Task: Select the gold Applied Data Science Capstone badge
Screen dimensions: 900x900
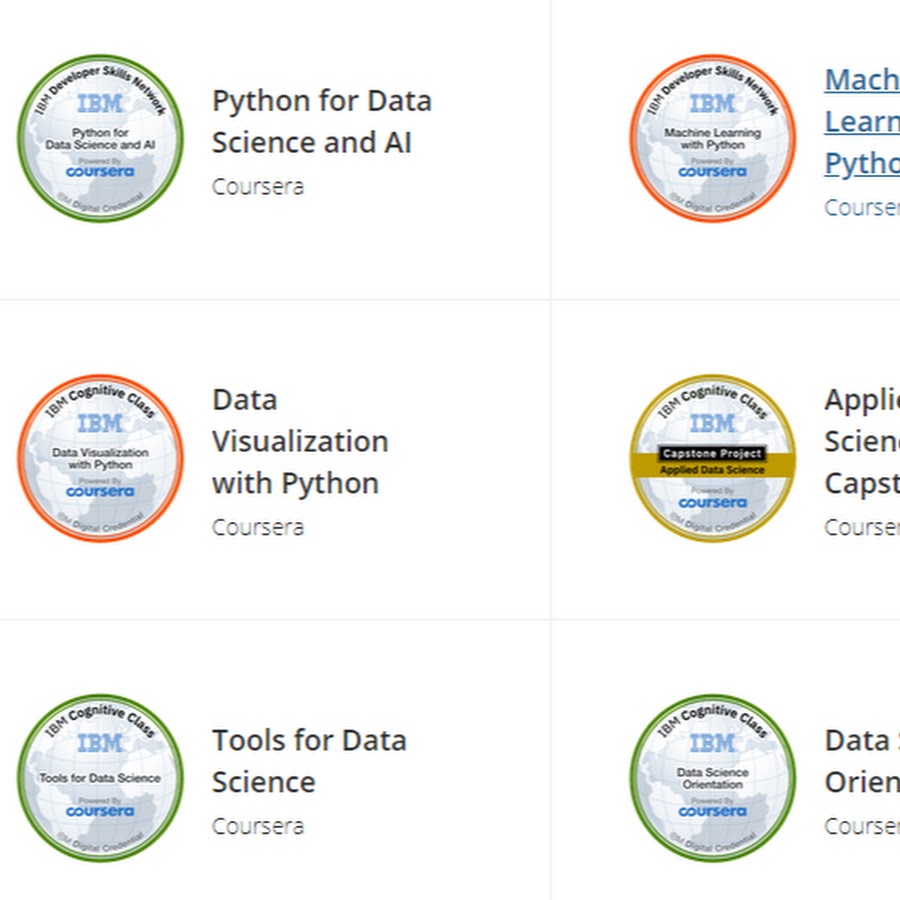Action: (712, 458)
